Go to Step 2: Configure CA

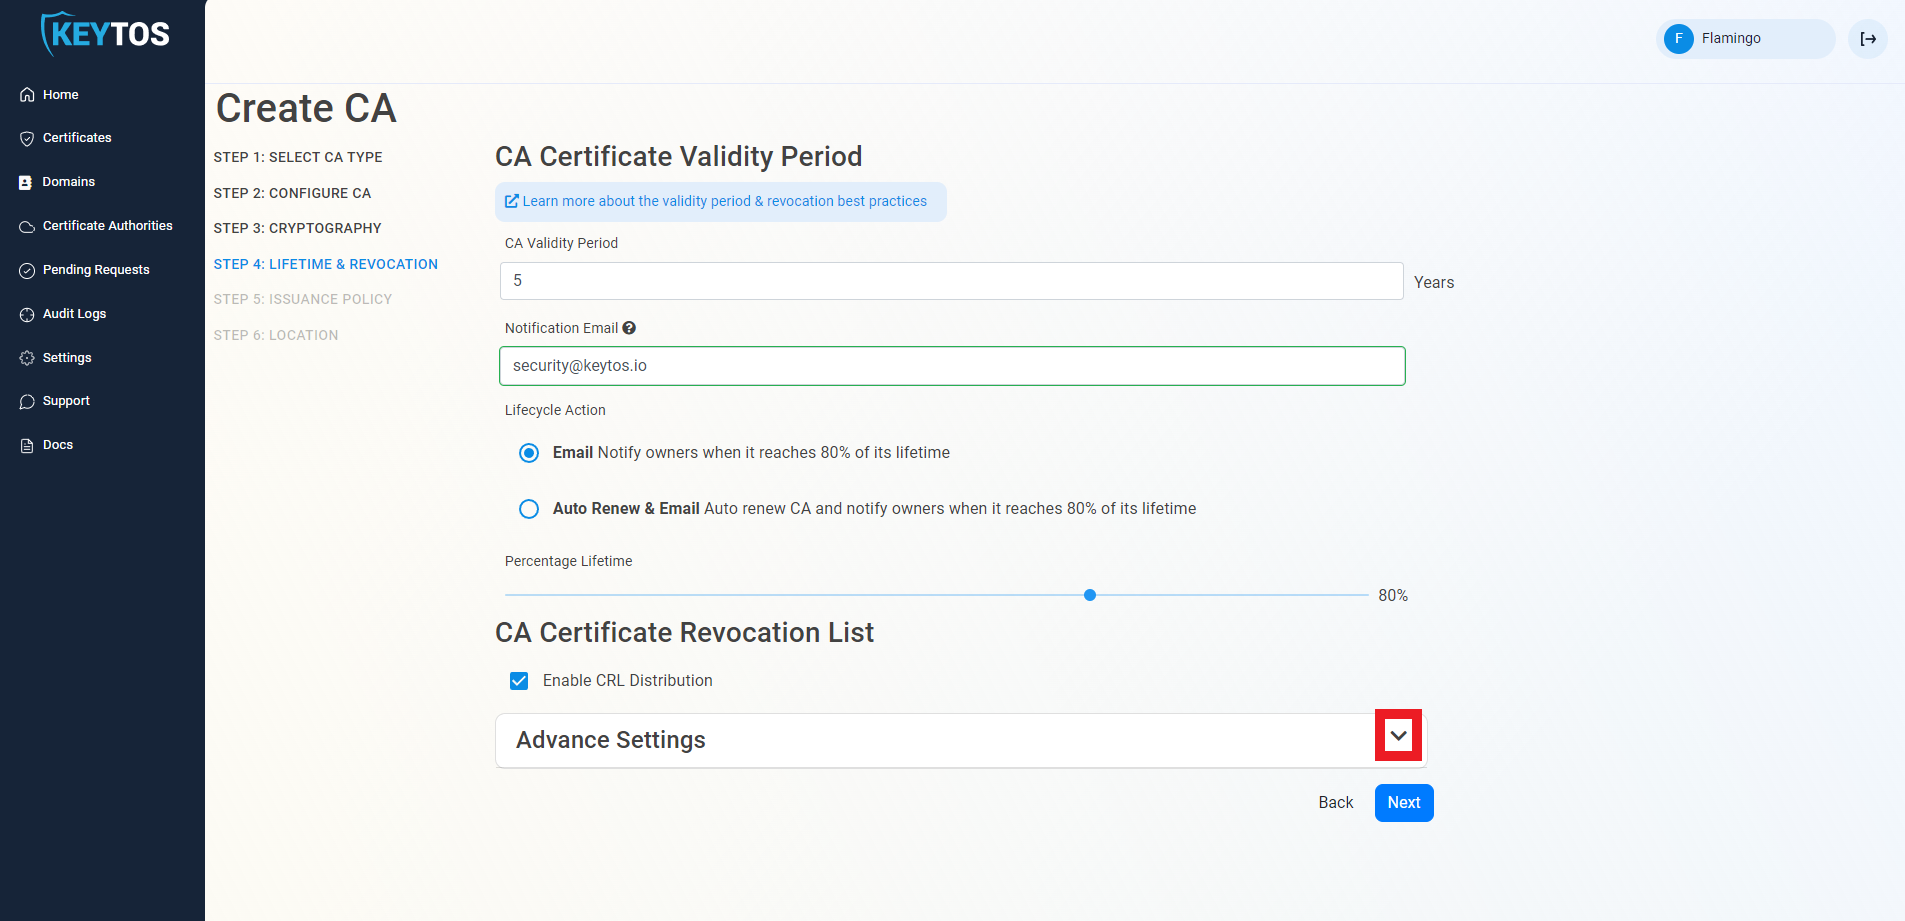click(x=292, y=193)
